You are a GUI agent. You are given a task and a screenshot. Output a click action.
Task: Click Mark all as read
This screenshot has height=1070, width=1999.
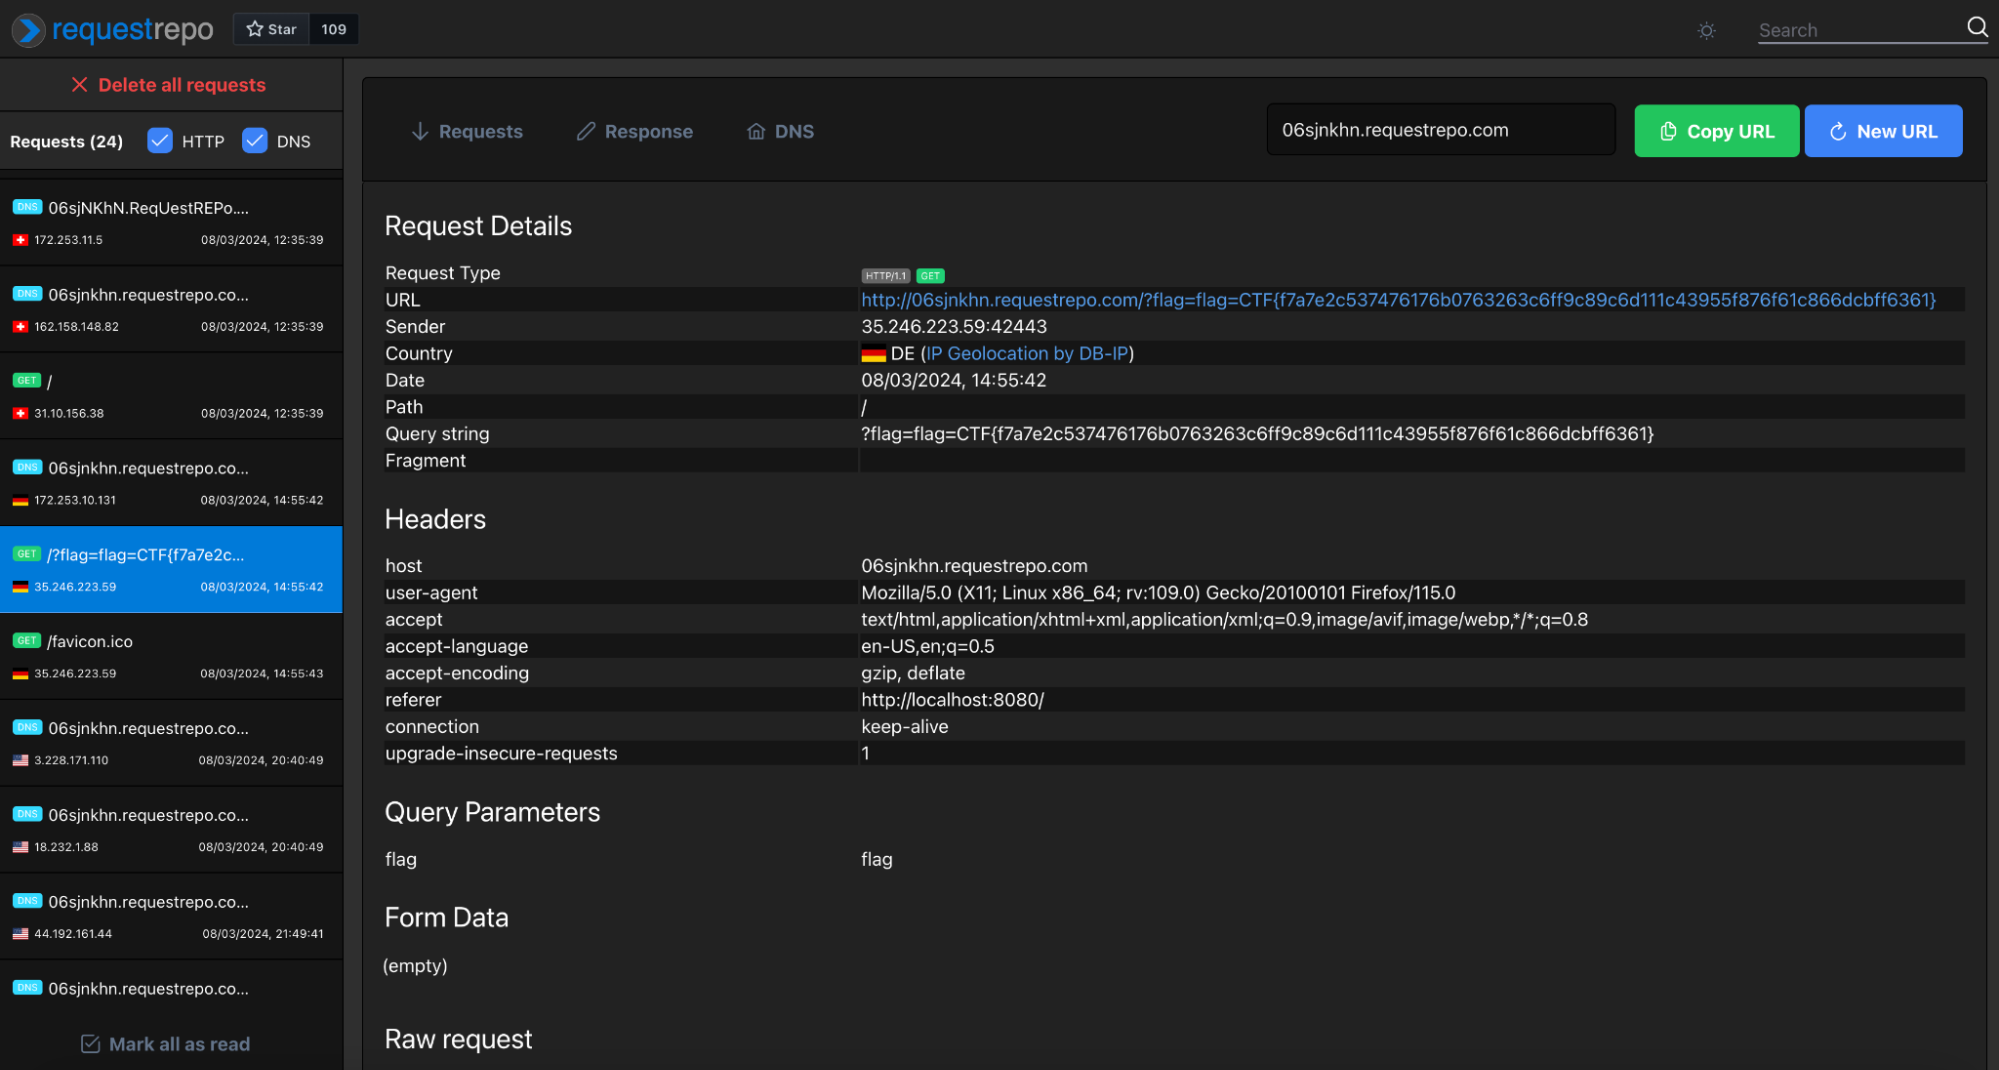click(166, 1043)
